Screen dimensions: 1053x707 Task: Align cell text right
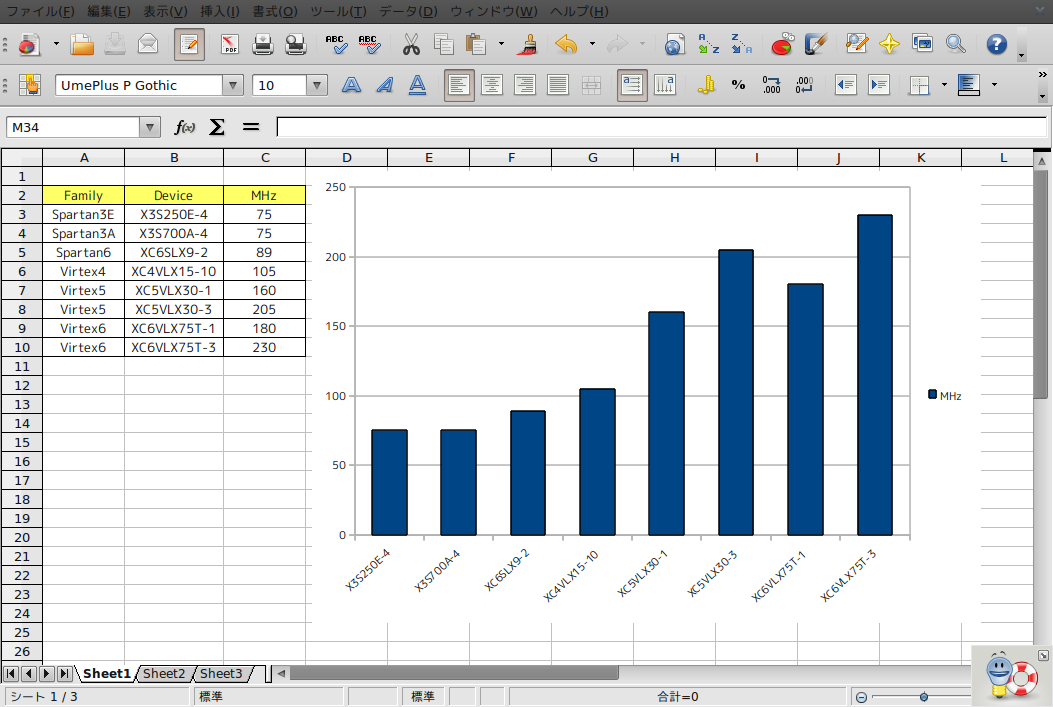coord(524,85)
